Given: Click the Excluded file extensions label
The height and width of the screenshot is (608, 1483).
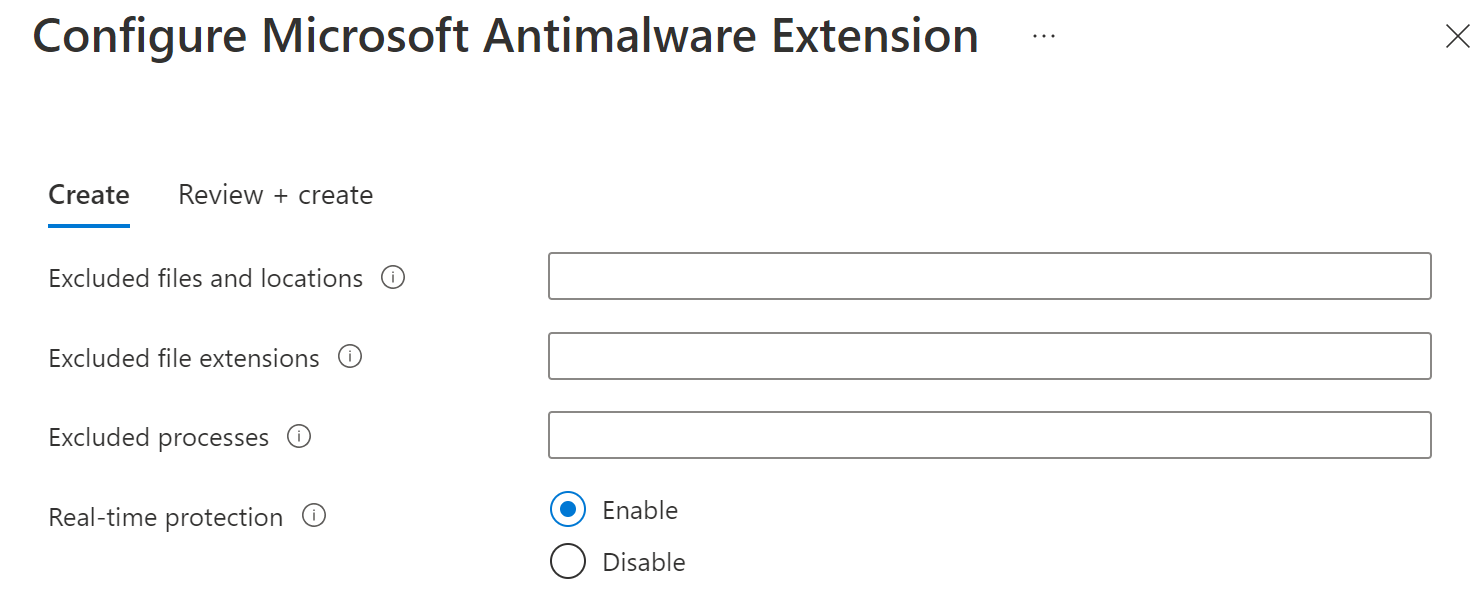Looking at the screenshot, I should pos(184,358).
